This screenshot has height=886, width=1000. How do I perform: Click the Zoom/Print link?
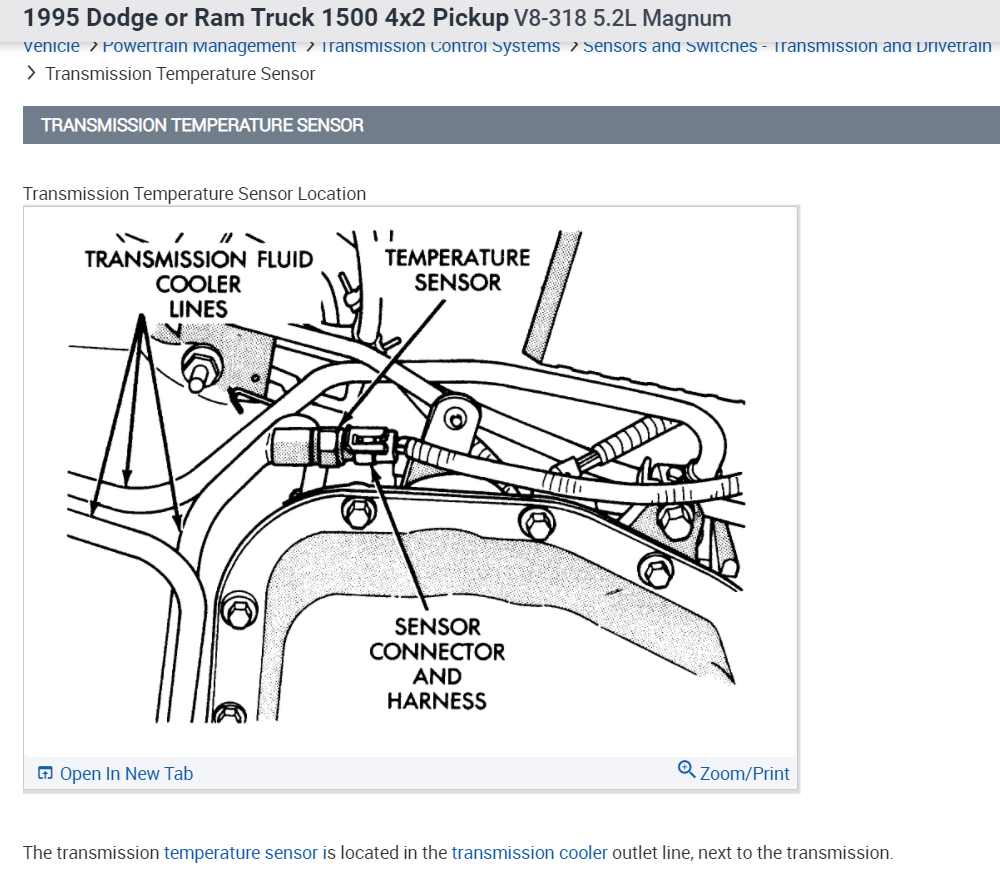click(x=744, y=774)
